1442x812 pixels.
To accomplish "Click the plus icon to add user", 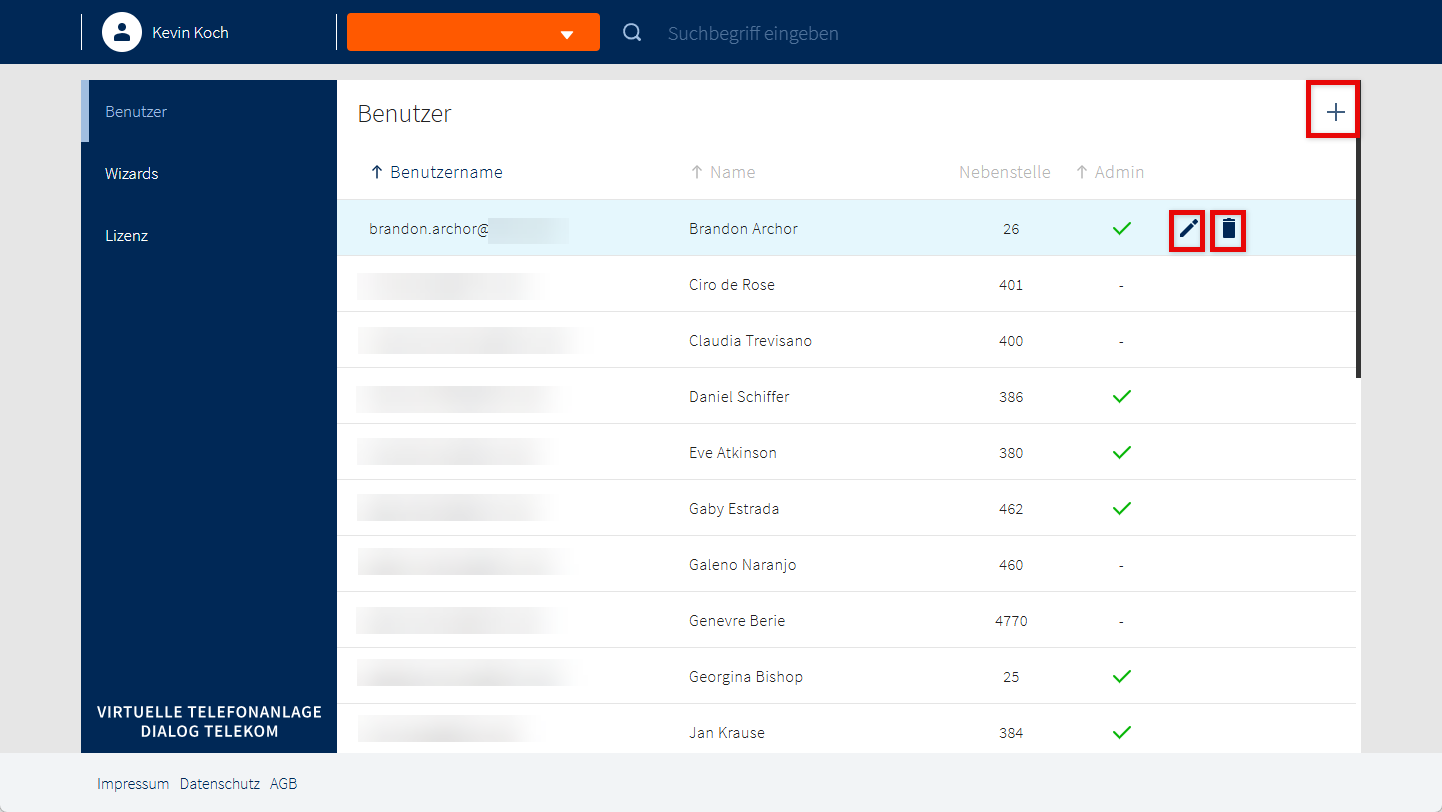I will click(1334, 112).
